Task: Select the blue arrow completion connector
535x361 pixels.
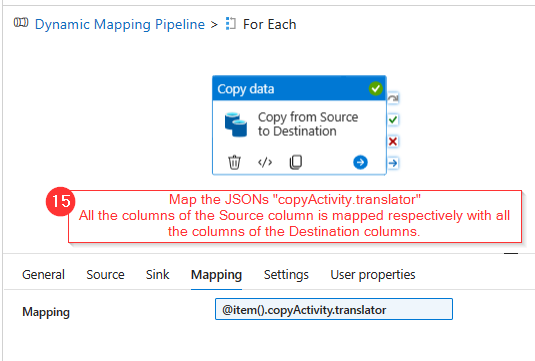Action: [x=393, y=163]
